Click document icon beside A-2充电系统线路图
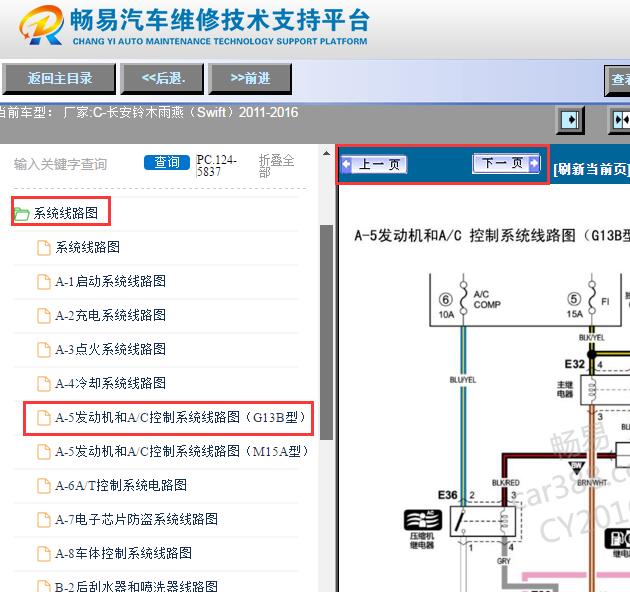 (x=44, y=315)
